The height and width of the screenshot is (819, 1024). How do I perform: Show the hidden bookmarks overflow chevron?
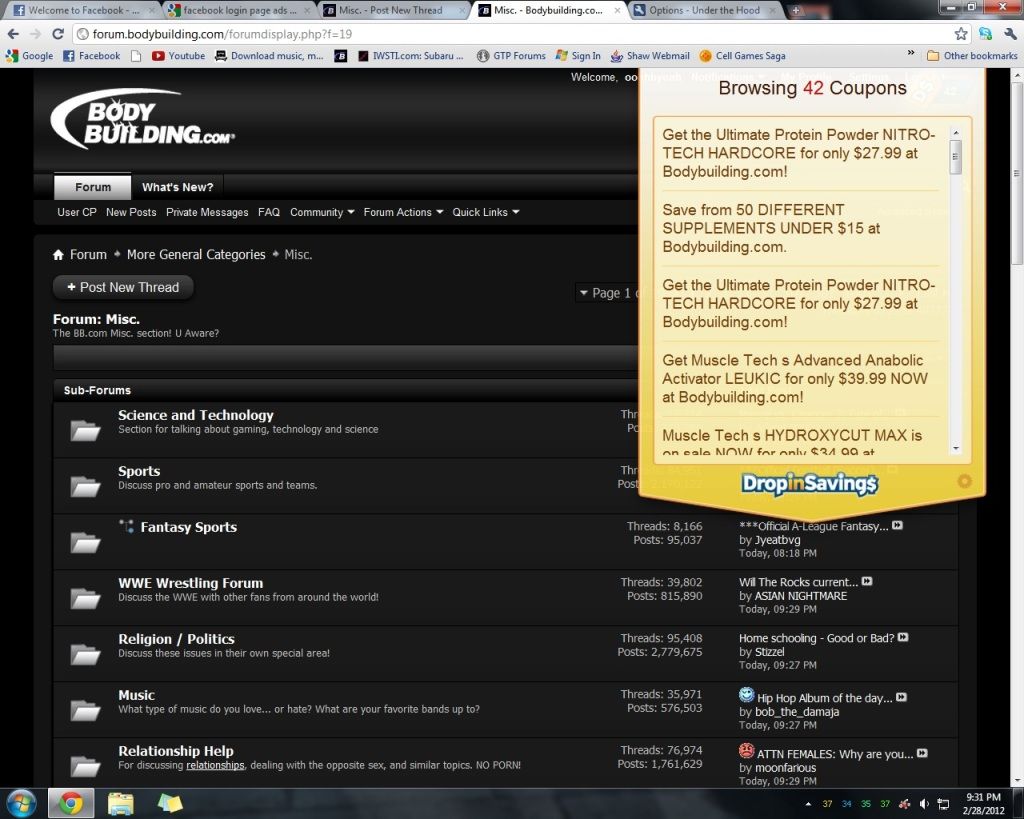(910, 54)
